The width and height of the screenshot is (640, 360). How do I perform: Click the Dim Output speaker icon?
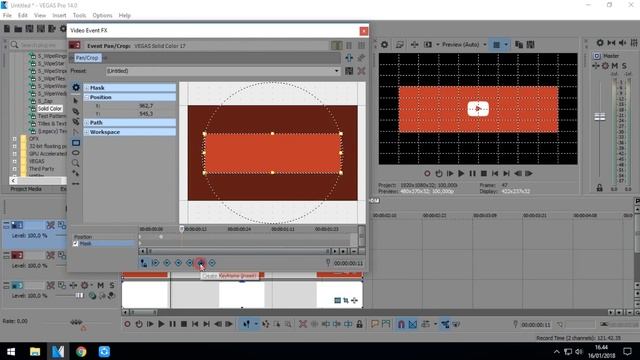(622, 42)
